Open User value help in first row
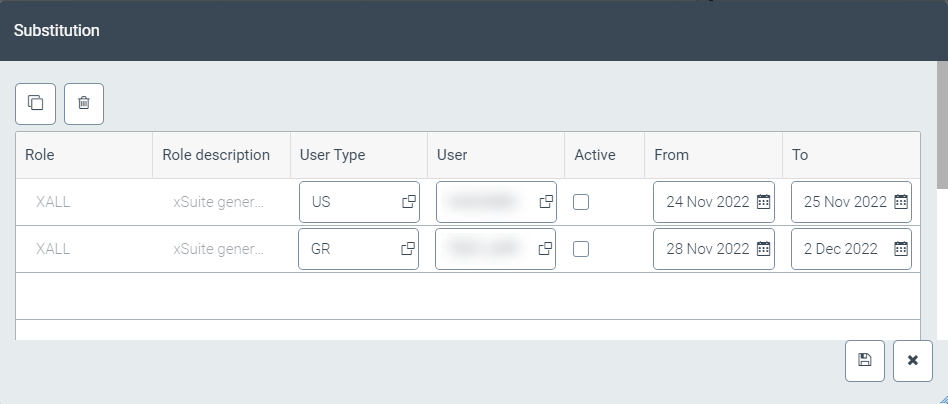The height and width of the screenshot is (404, 948). click(546, 202)
